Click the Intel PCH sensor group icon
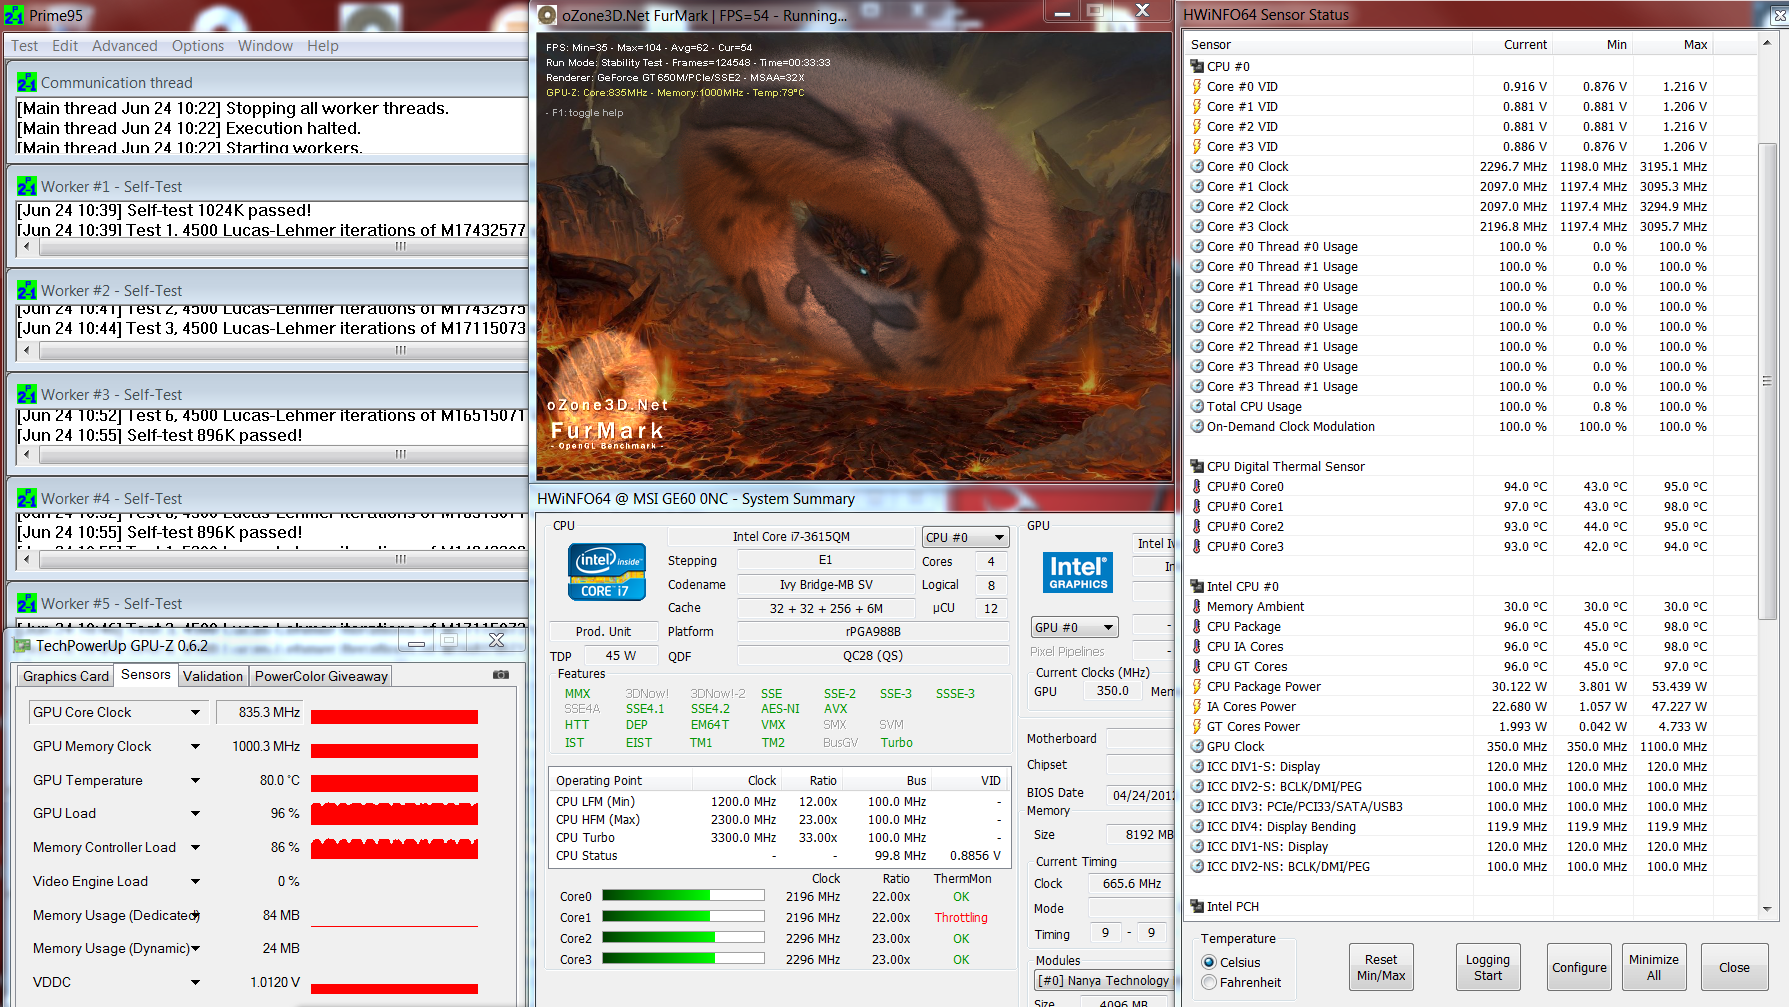This screenshot has width=1789, height=1007. click(x=1197, y=906)
